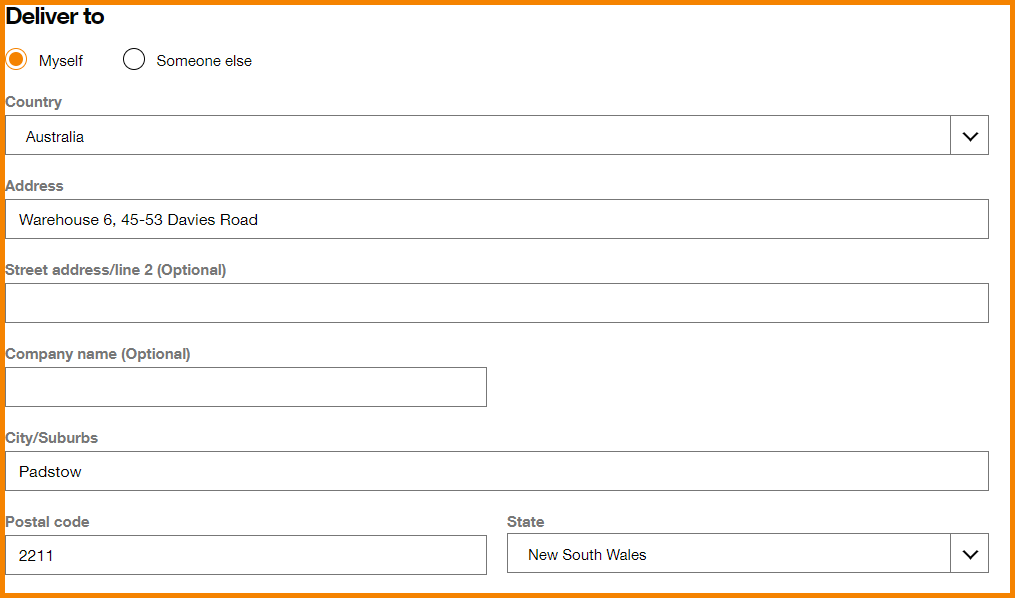Viewport: 1015px width, 598px height.
Task: Click the "Country" field label
Action: click(34, 102)
